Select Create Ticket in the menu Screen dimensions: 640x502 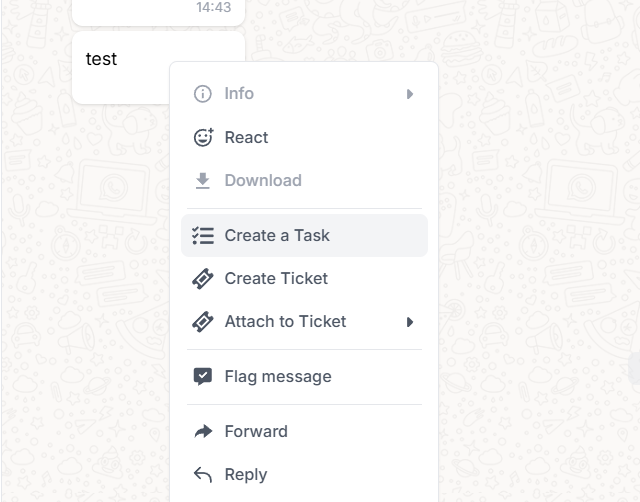tap(304, 279)
